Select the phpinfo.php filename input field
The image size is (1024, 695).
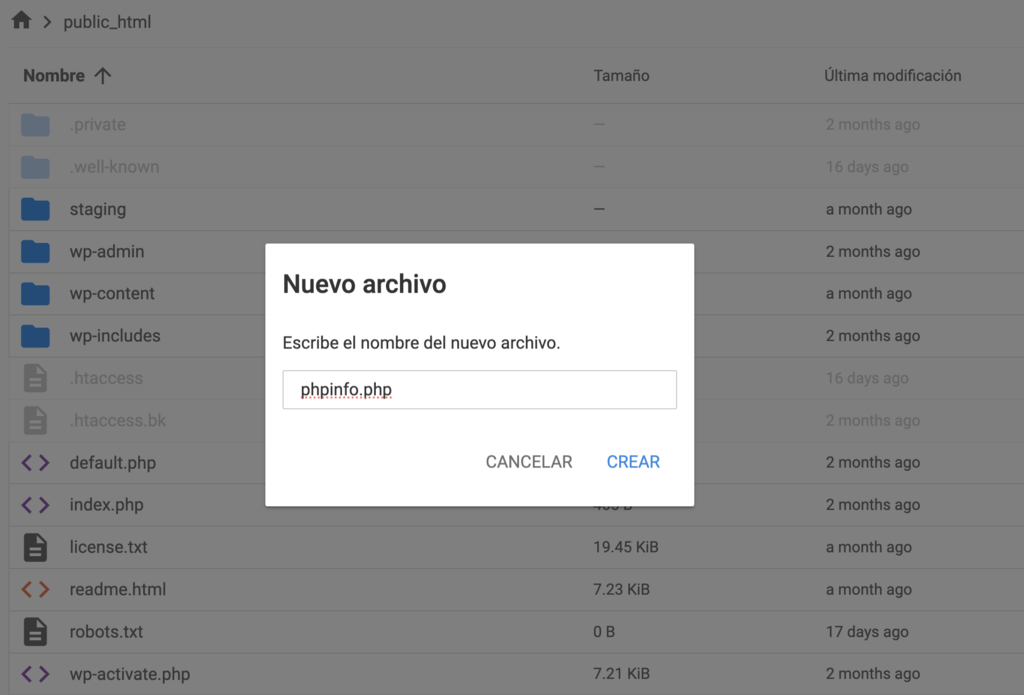point(479,389)
